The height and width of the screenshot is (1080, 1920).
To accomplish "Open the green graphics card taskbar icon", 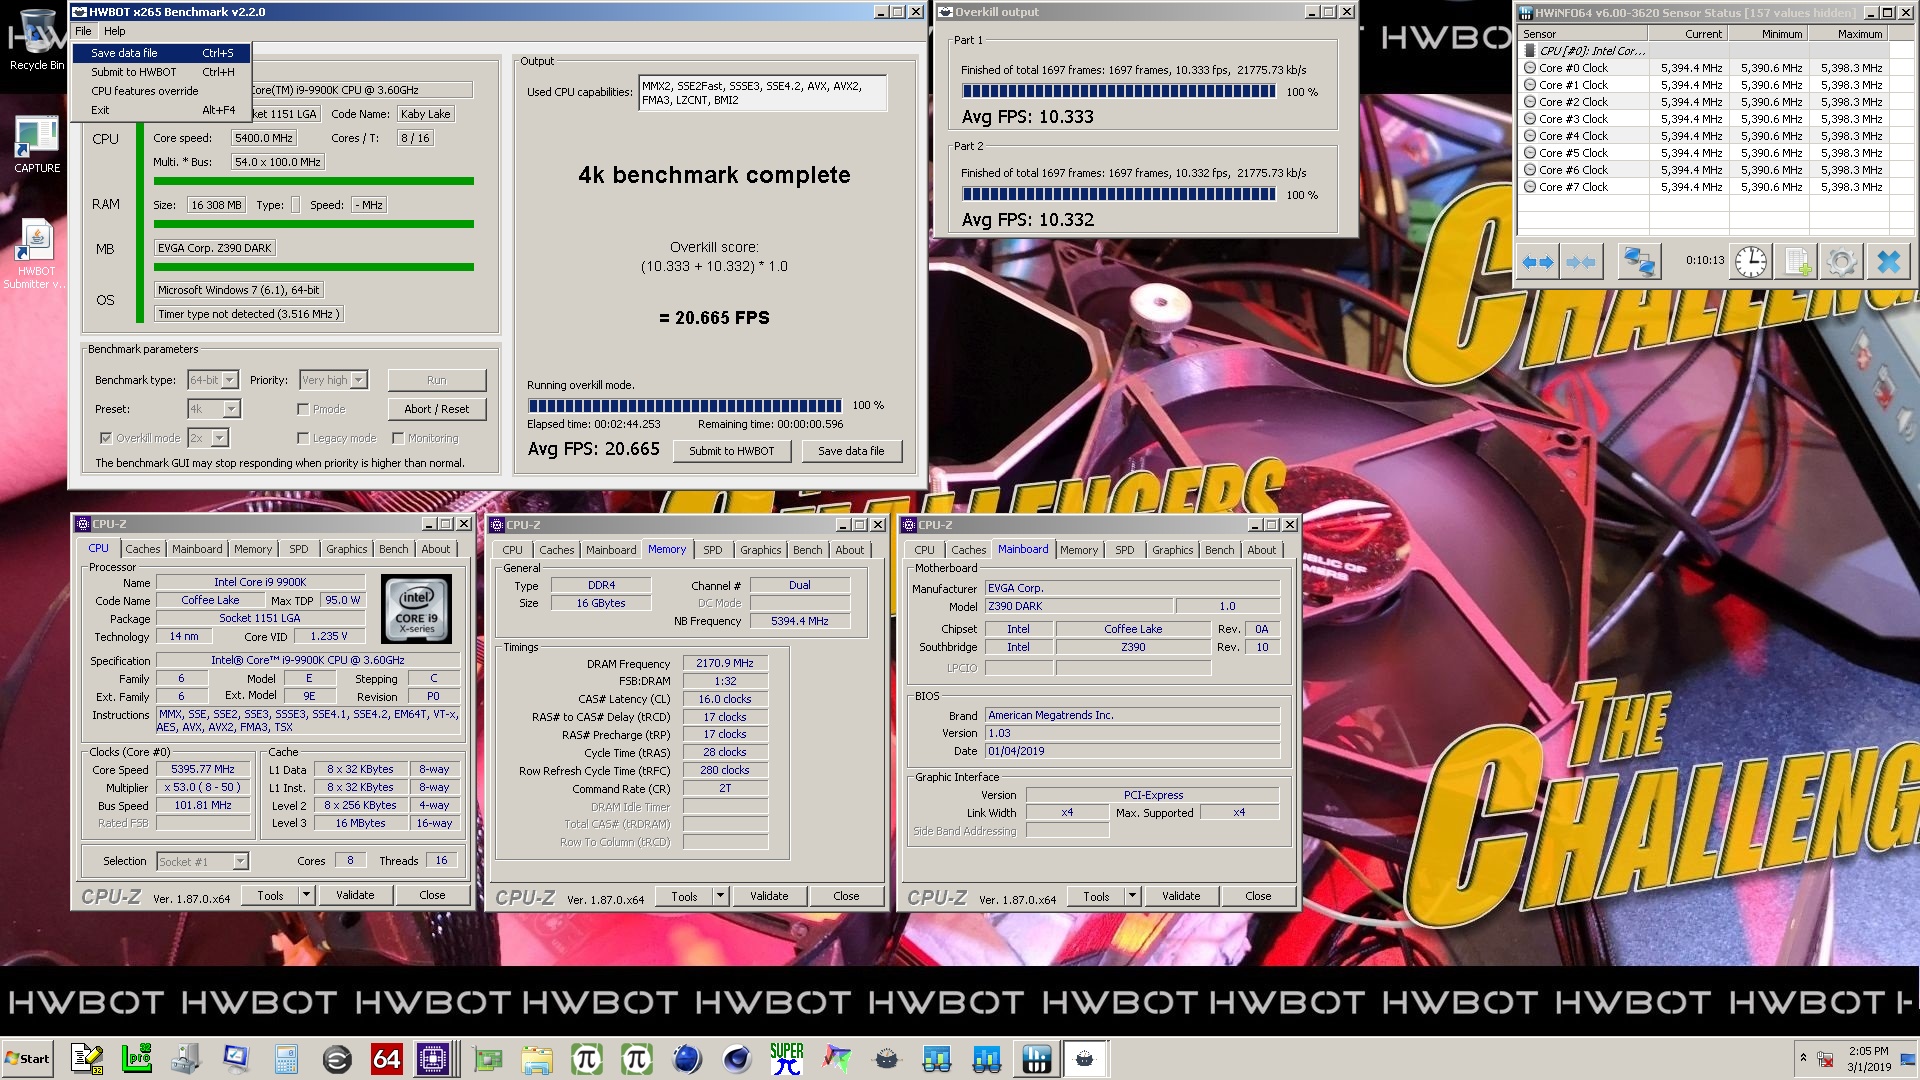I will (x=487, y=1059).
